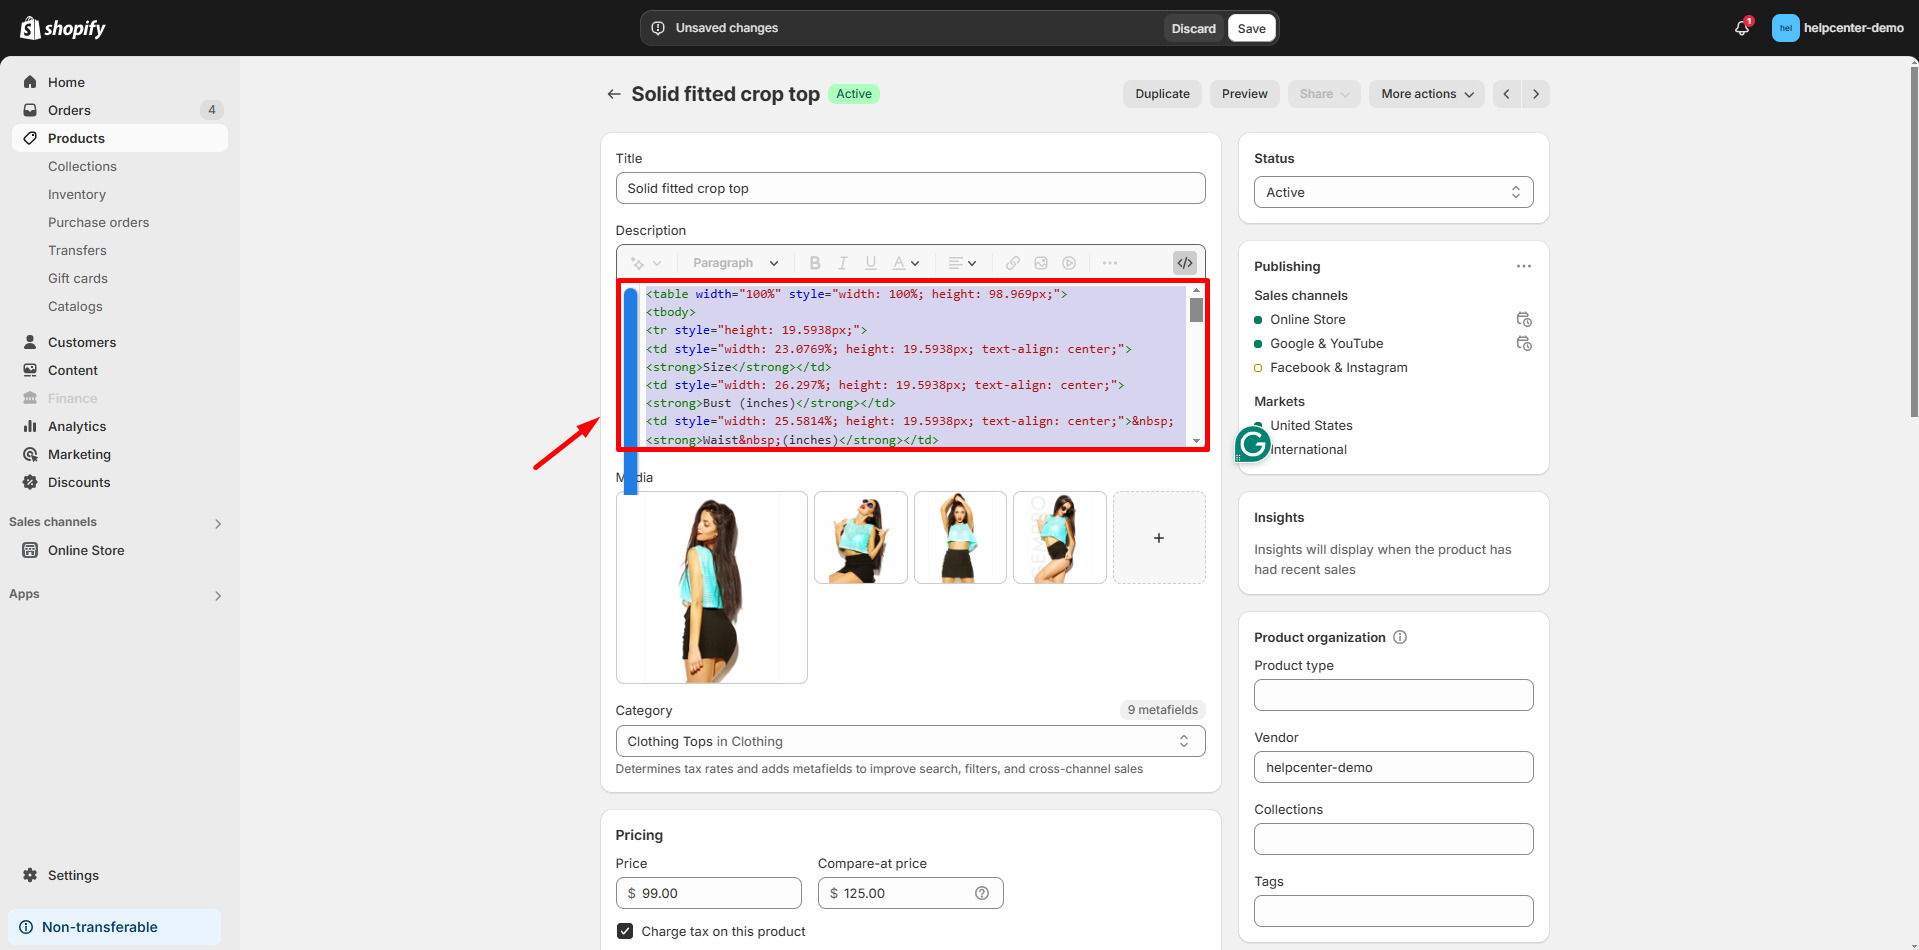Viewport: 1919px width, 950px height.
Task: Apply Underline formatting in the editor
Action: pos(870,262)
